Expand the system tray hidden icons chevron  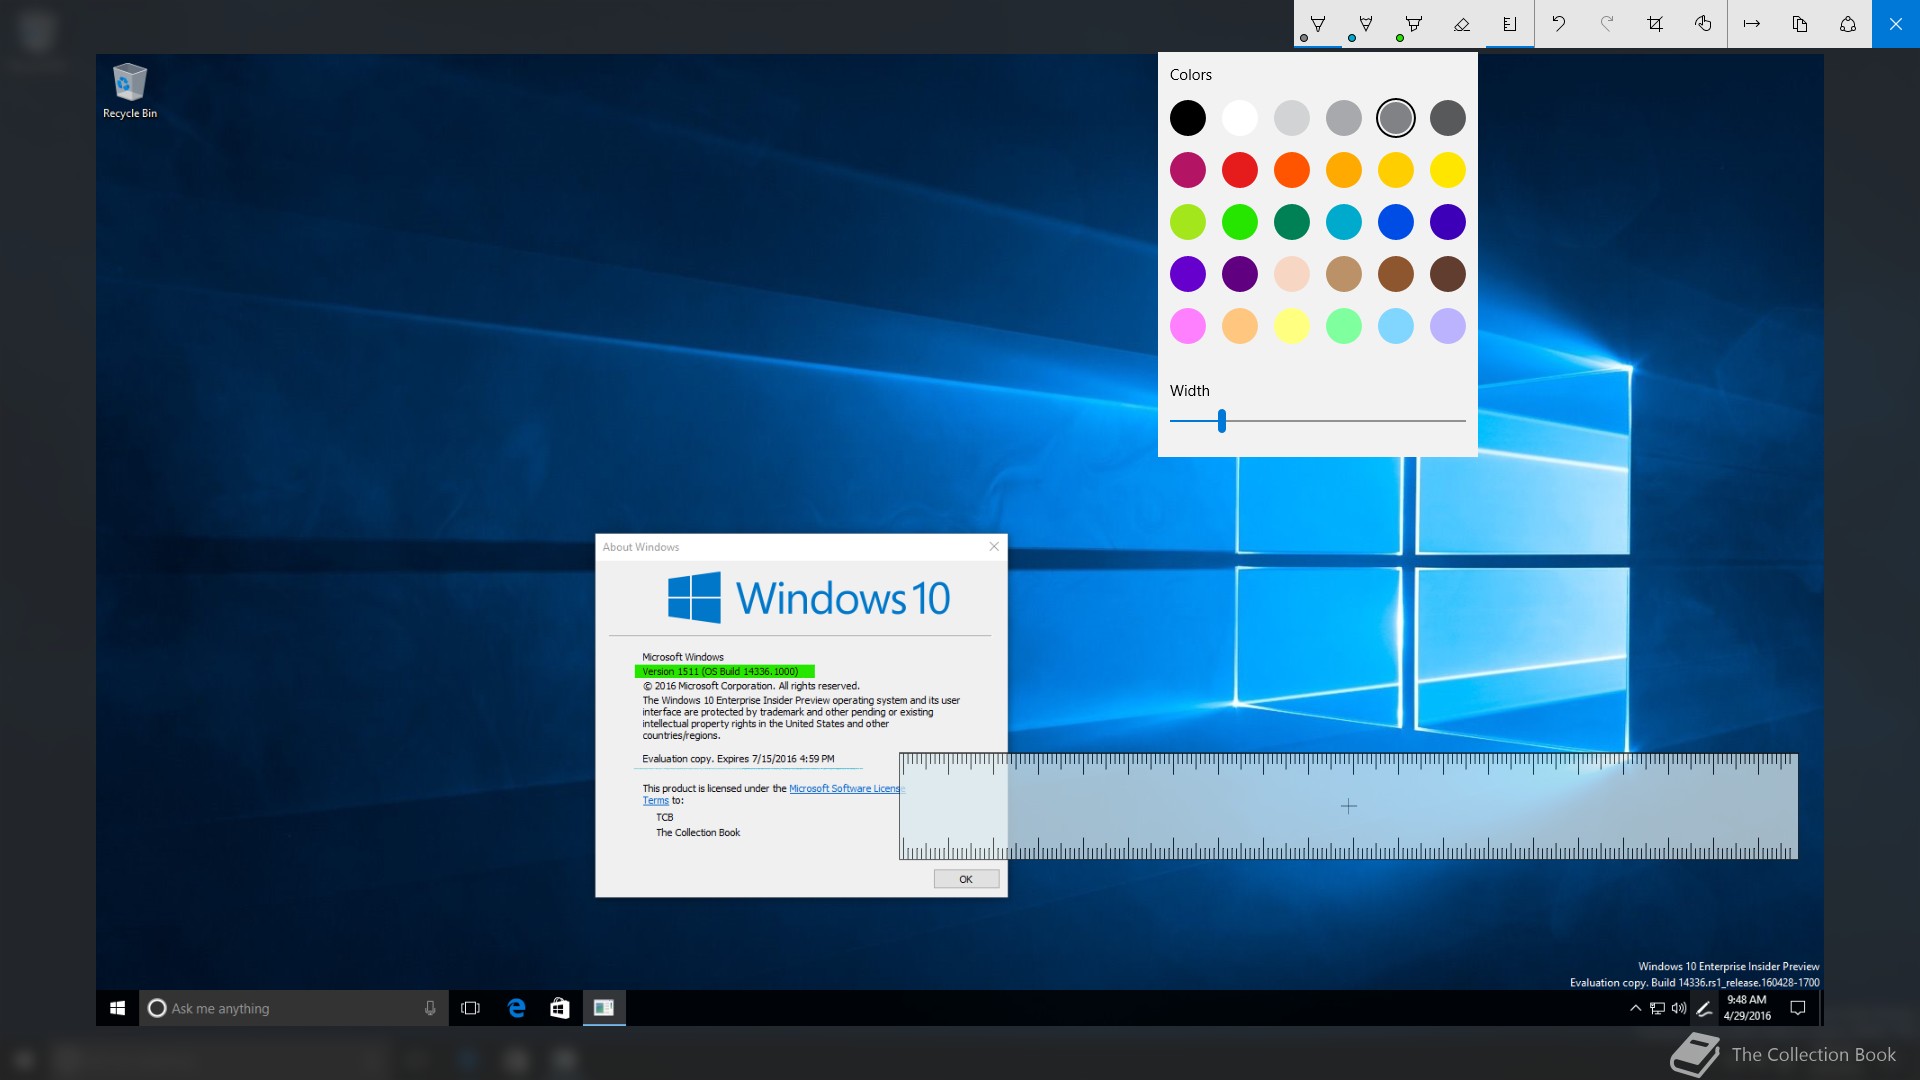tap(1635, 1008)
